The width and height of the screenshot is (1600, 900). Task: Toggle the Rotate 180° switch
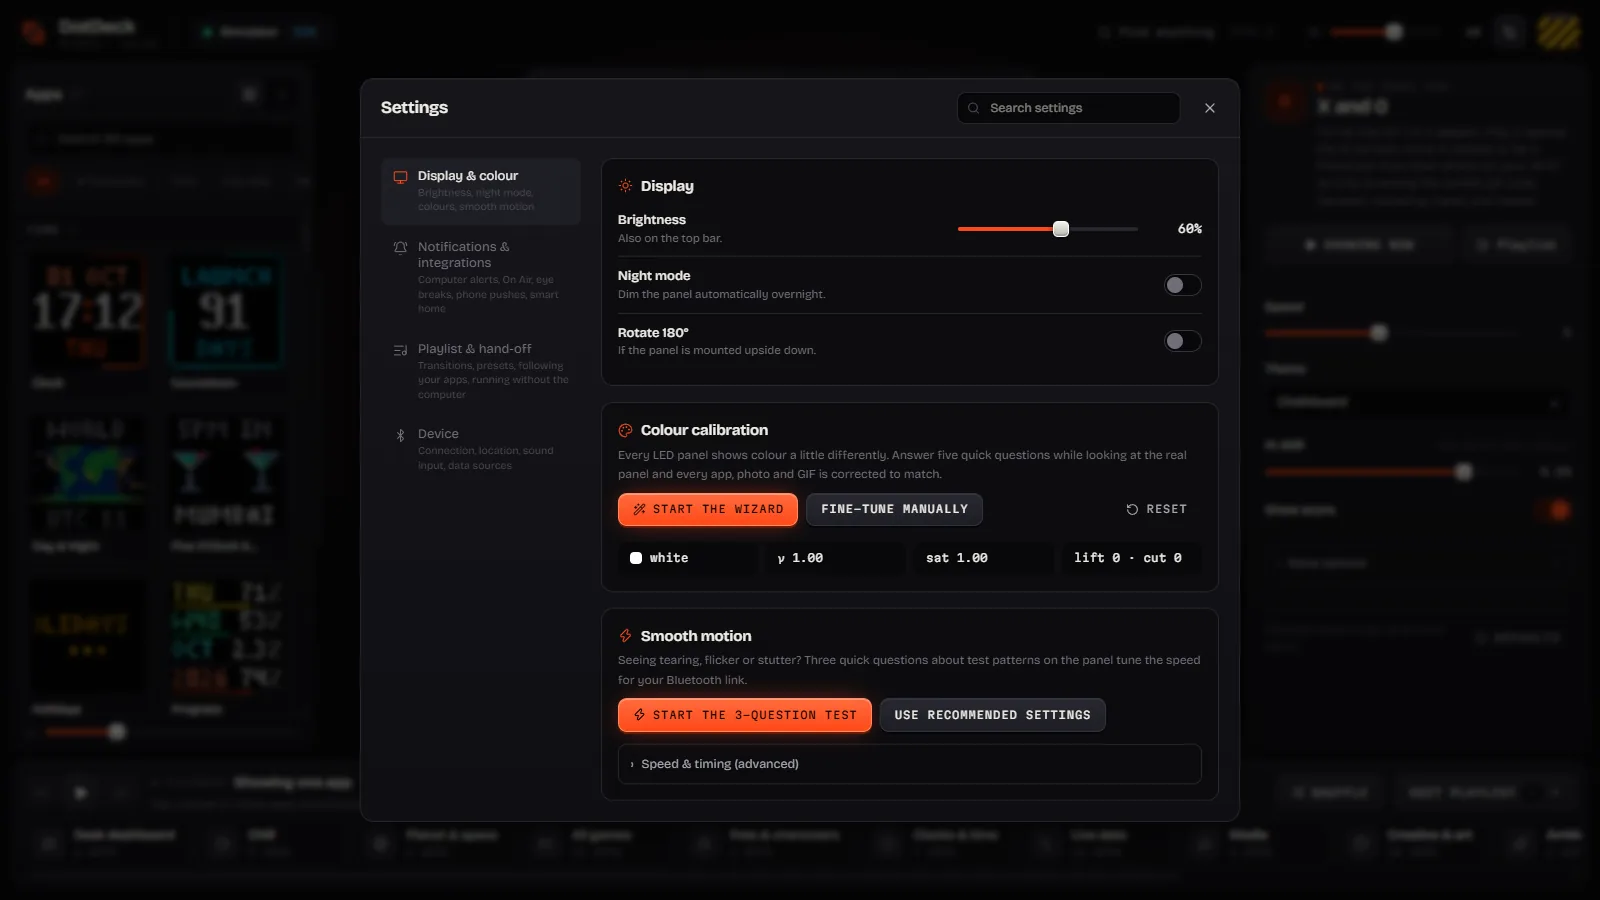1183,341
